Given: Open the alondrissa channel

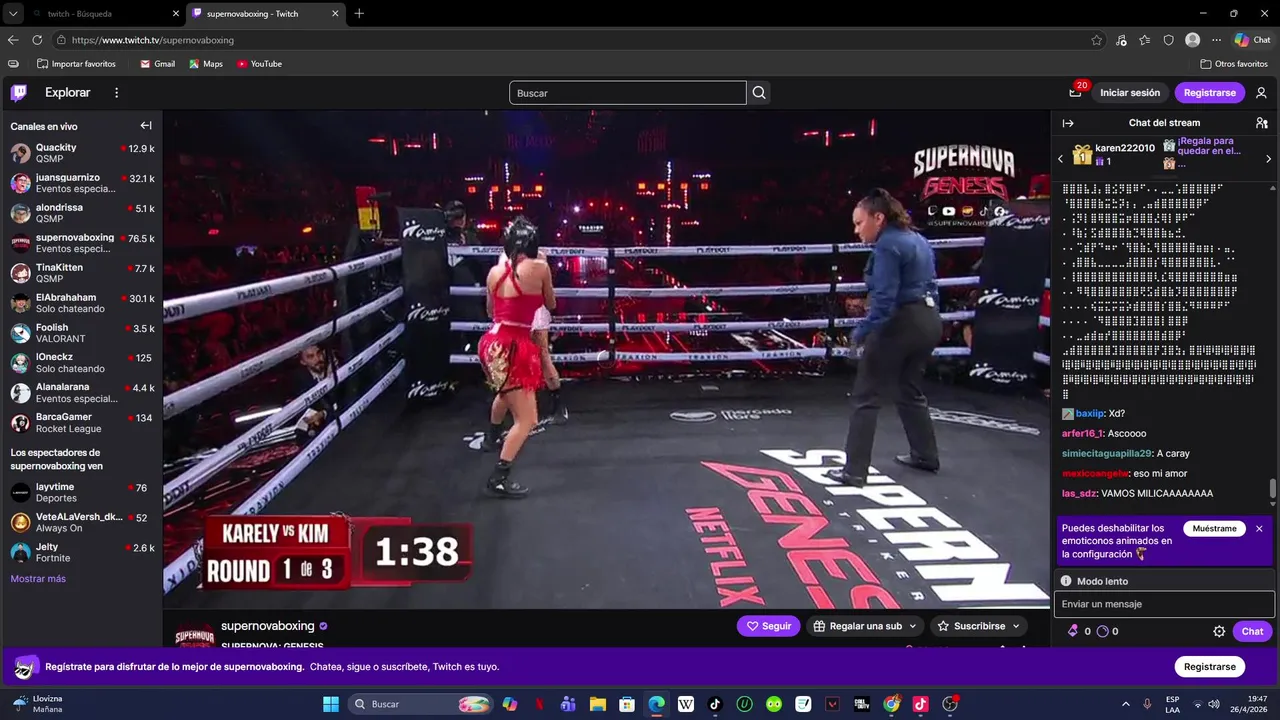Looking at the screenshot, I should [82, 213].
